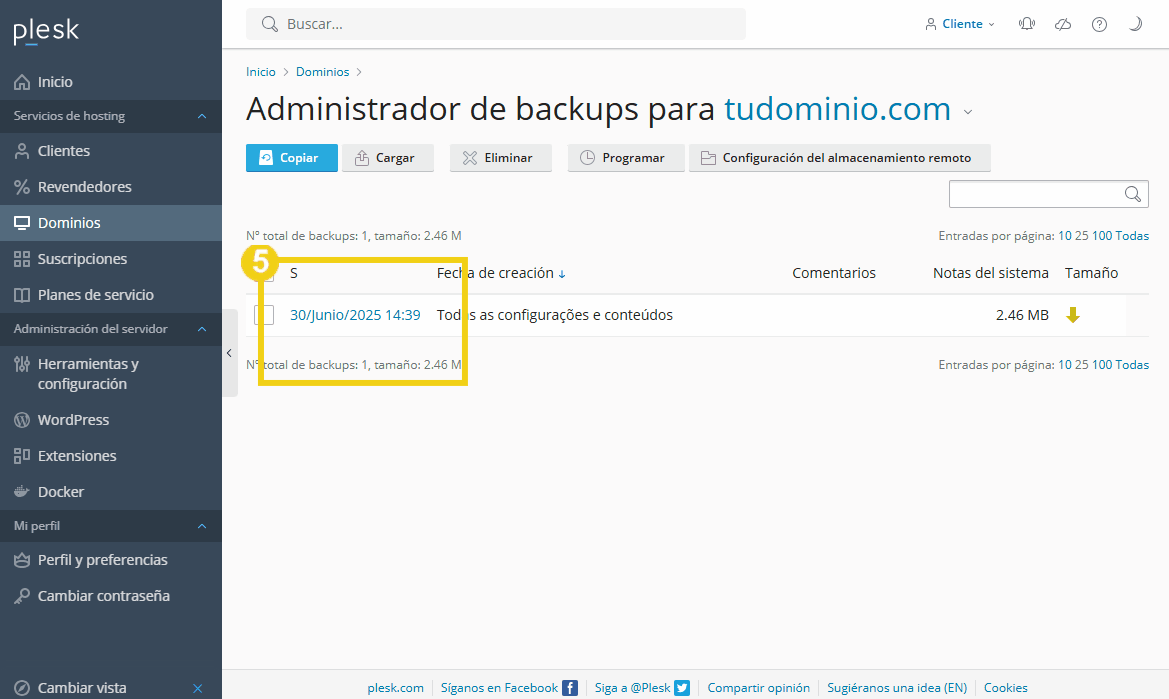Image resolution: width=1169 pixels, height=699 pixels.
Task: Open Síganos en Facebook footer link
Action: (x=499, y=688)
